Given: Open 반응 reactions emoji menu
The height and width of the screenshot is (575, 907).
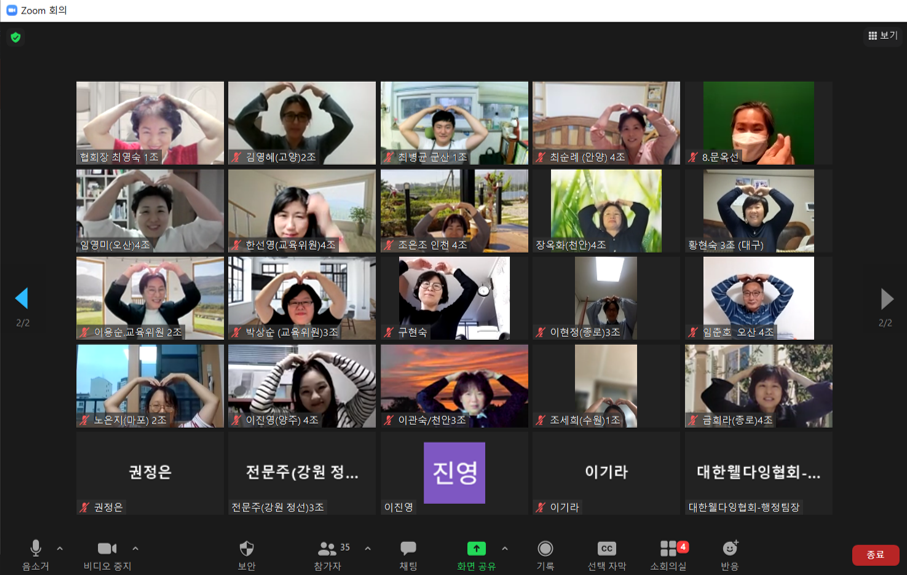Looking at the screenshot, I should (730, 549).
